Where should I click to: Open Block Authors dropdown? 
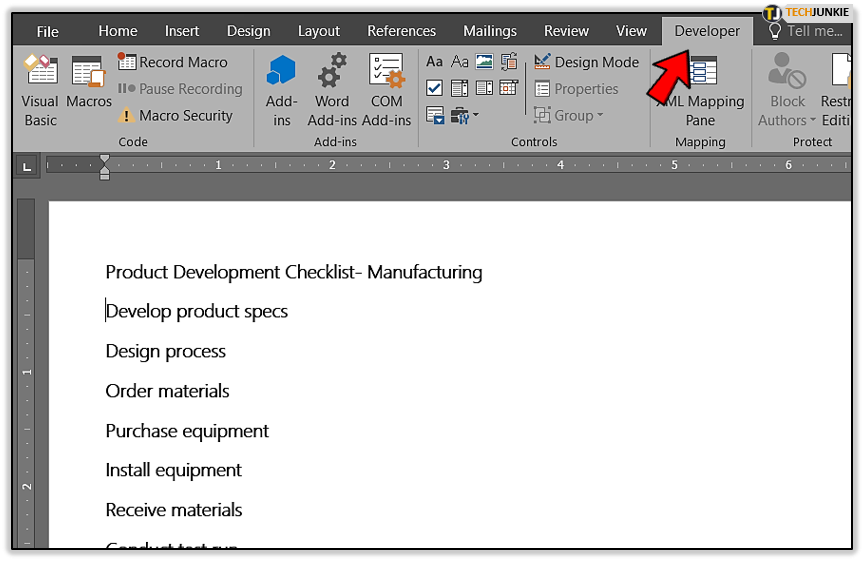787,90
